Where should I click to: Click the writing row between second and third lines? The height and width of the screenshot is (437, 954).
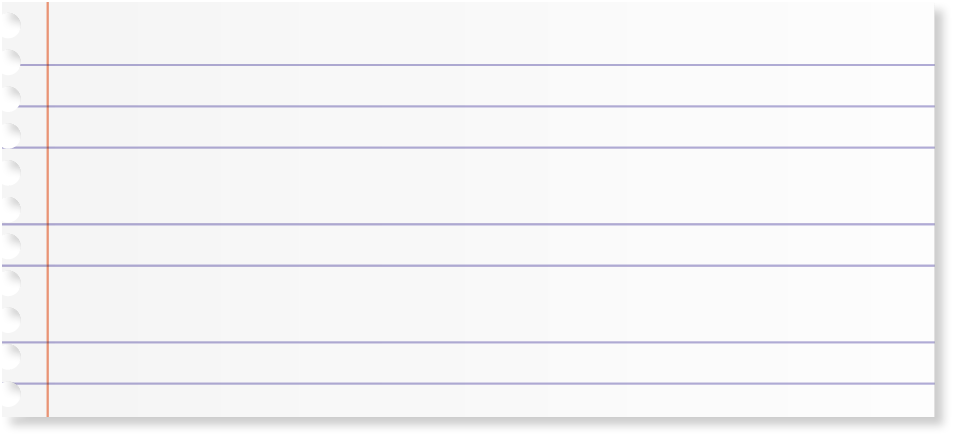click(x=480, y=127)
